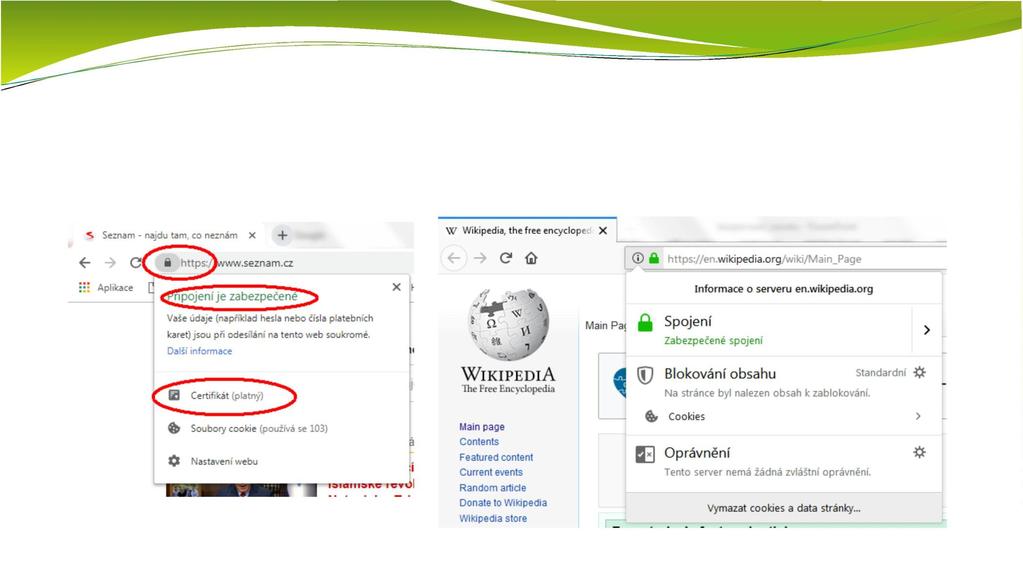1023x566 pixels.
Task: Click the Oprávnění permissions icon
Action: [x=645, y=454]
